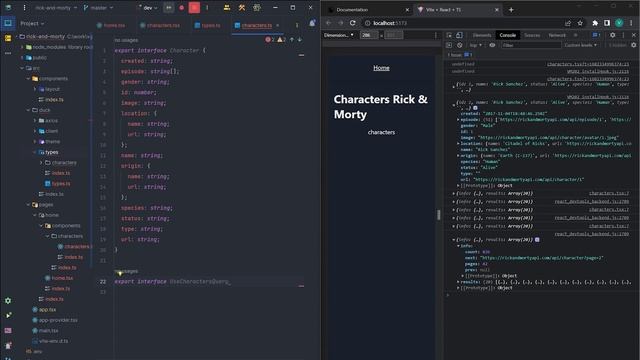Screen dimensions: 640x360
Task: Open types.ts file in project tree
Action: (58, 184)
